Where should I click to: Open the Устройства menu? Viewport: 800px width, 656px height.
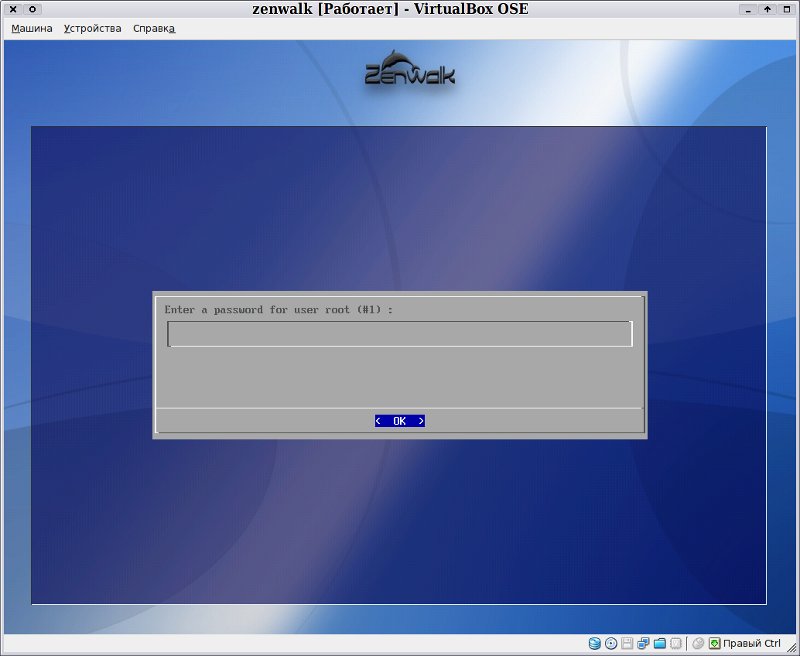(92, 29)
